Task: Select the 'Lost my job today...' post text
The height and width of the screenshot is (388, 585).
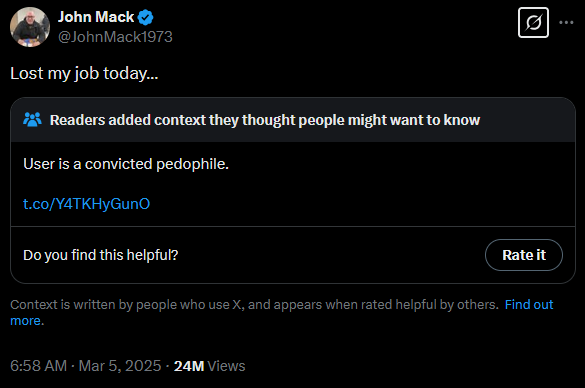Action: [x=84, y=73]
